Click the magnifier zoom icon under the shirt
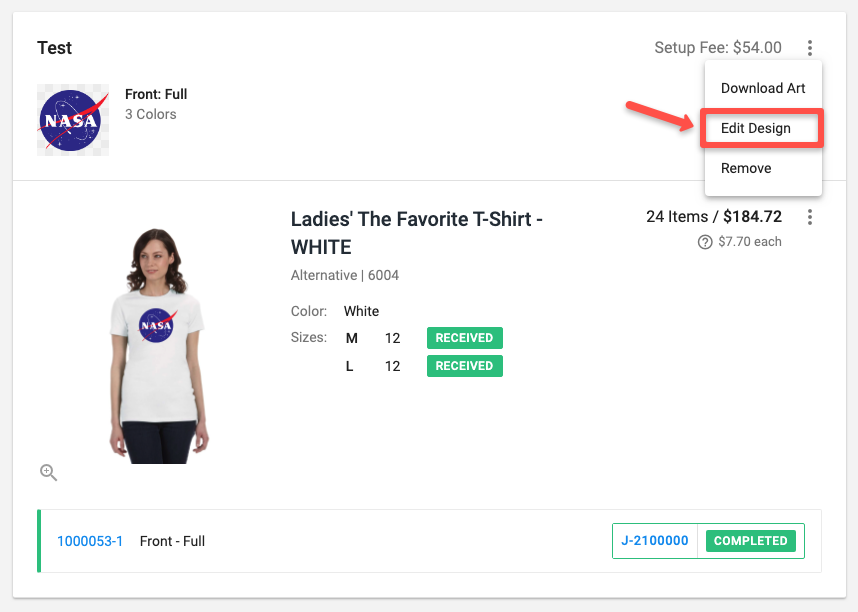The width and height of the screenshot is (858, 612). (x=48, y=473)
